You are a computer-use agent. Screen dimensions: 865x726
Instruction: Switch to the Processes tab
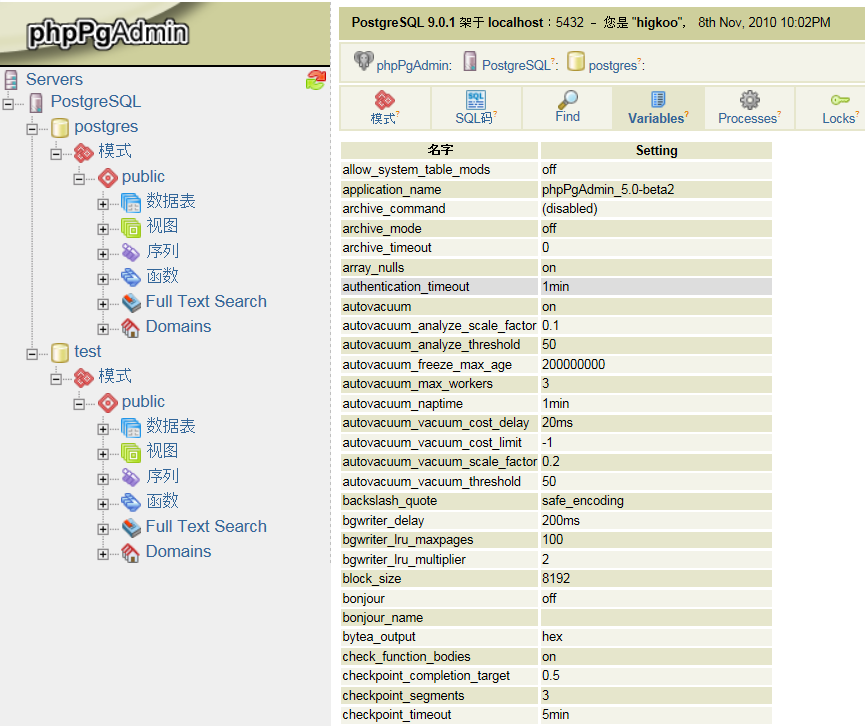coord(749,108)
